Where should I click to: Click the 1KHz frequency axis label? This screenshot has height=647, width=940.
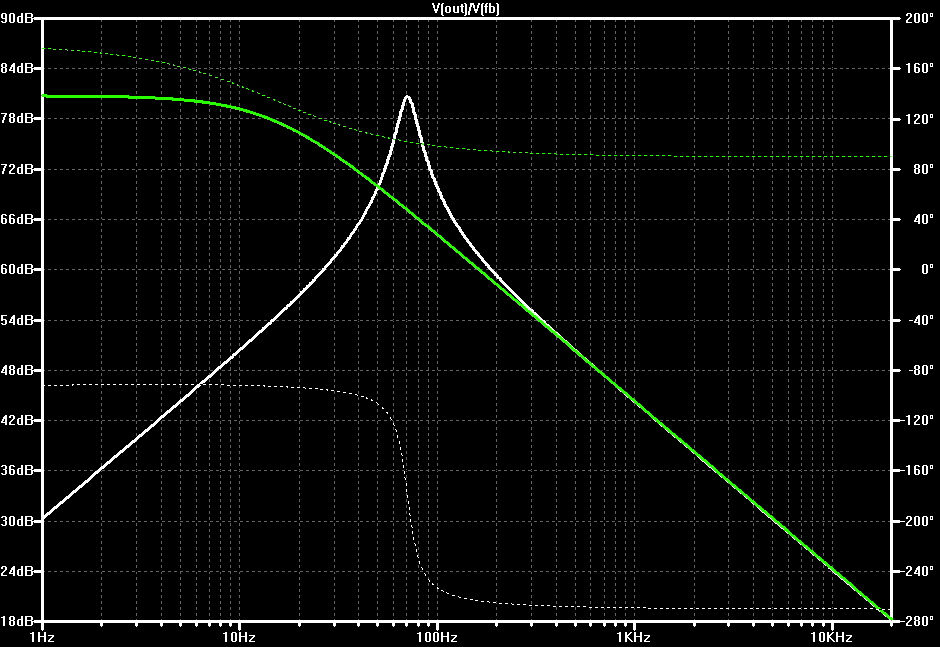[634, 637]
